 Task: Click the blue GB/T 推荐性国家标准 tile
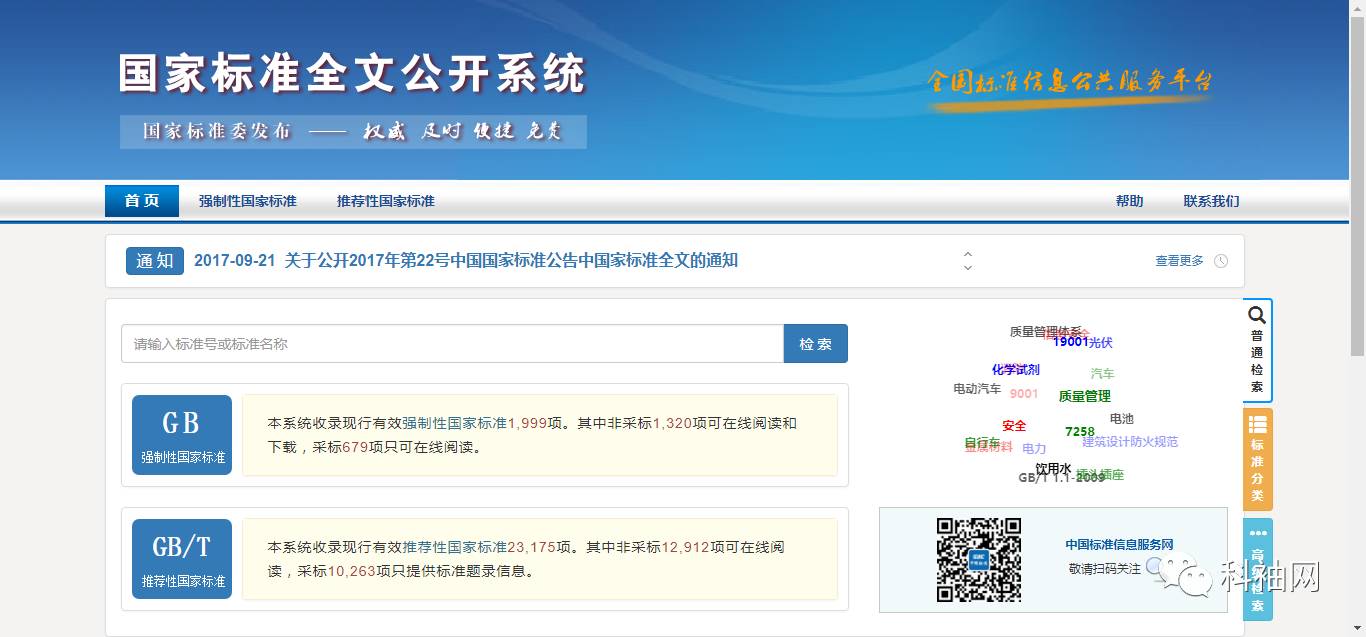pos(182,559)
